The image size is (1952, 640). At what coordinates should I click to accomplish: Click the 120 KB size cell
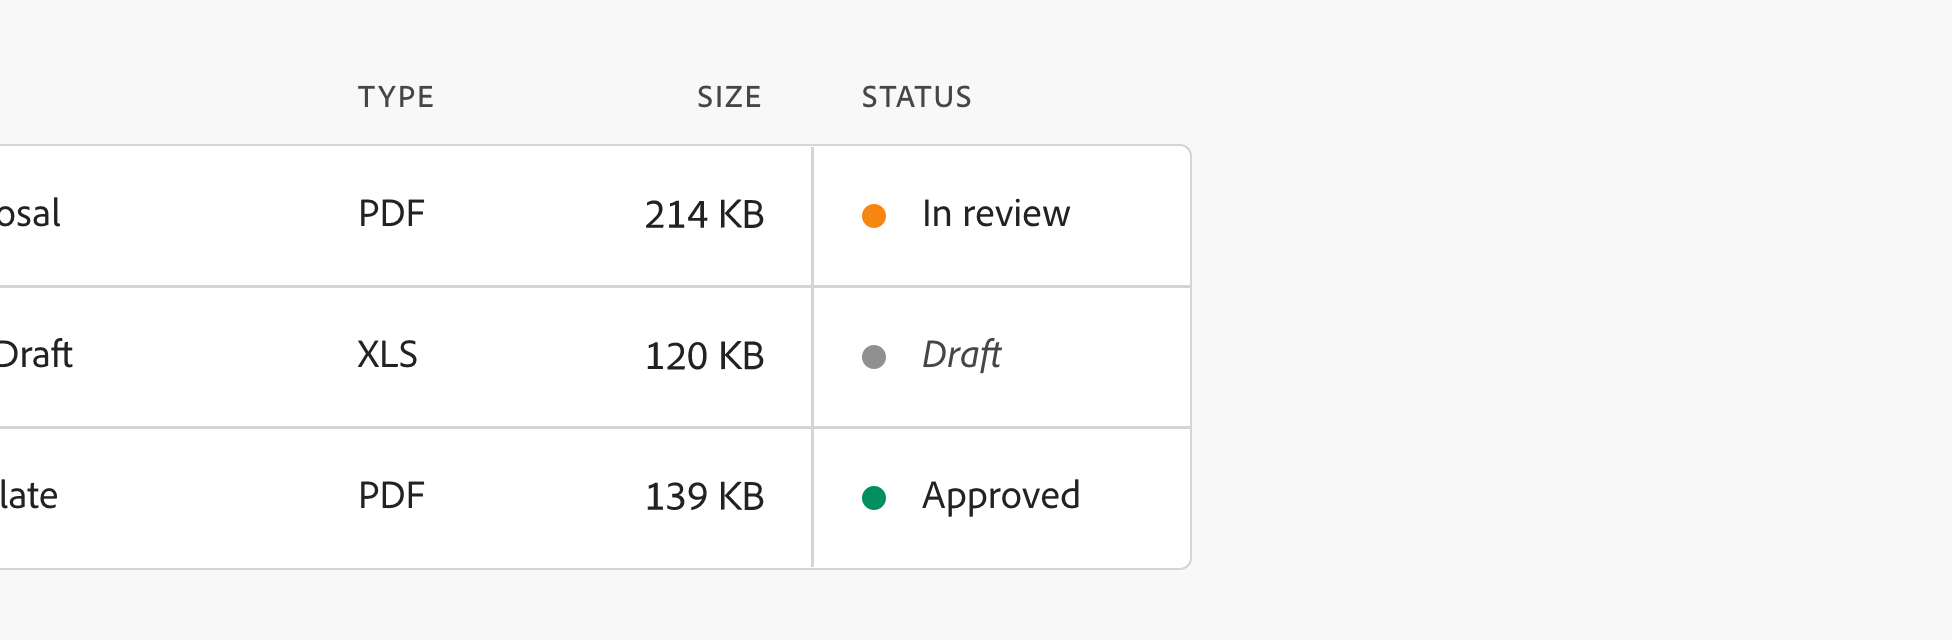pyautogui.click(x=704, y=356)
